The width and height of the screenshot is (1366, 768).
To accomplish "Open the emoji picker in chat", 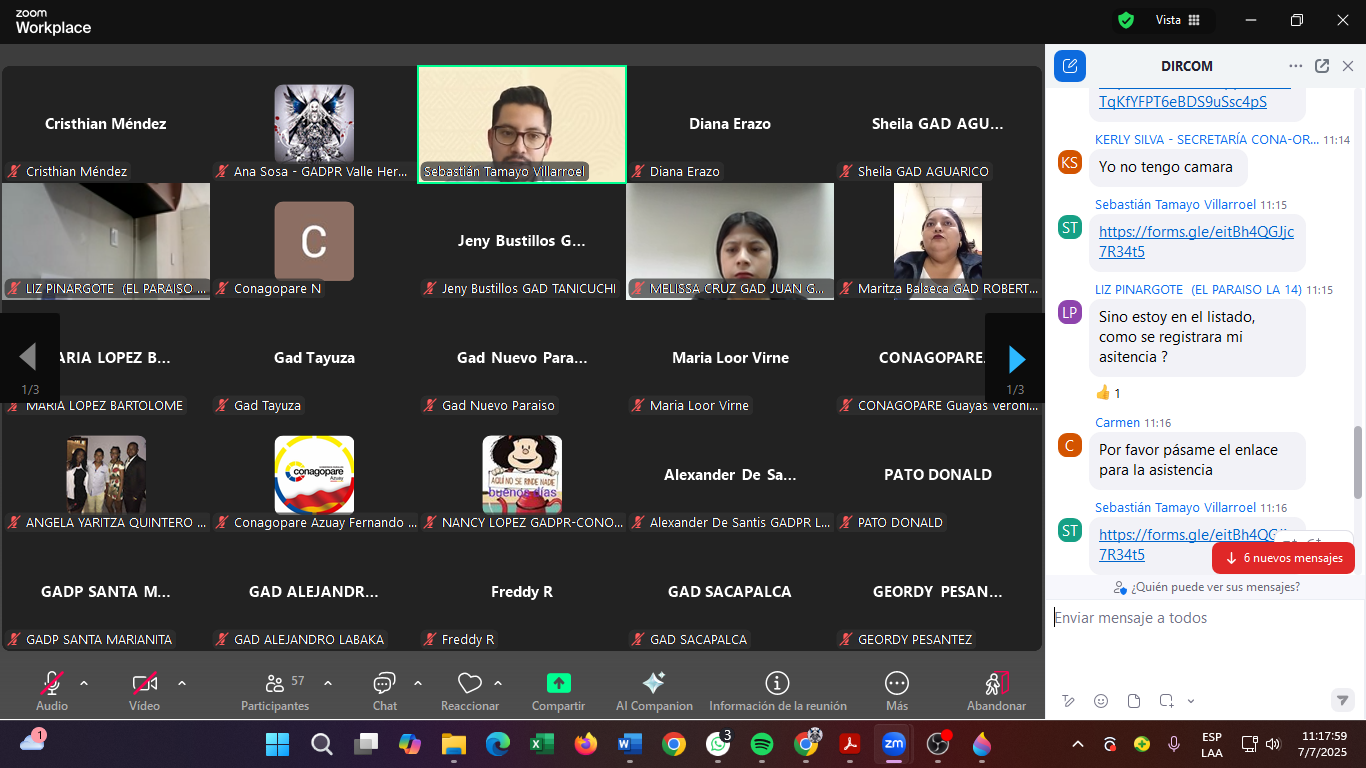I will (1101, 701).
